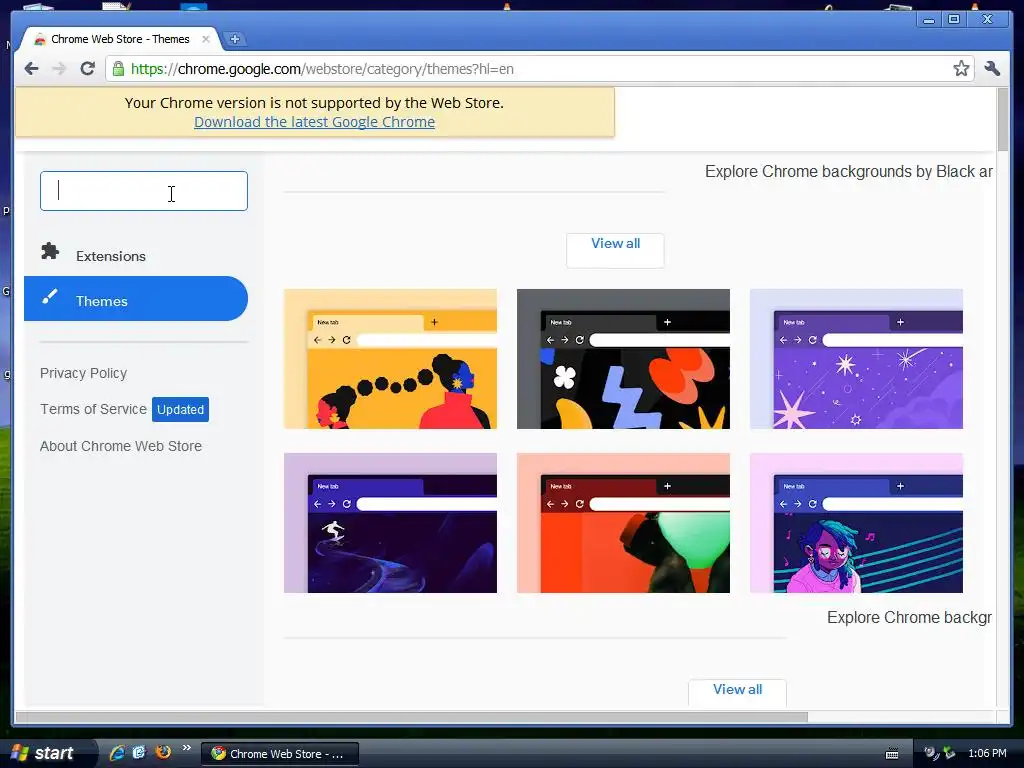This screenshot has height=768, width=1024.
Task: Open About Chrome Web Store
Action: pos(121,446)
